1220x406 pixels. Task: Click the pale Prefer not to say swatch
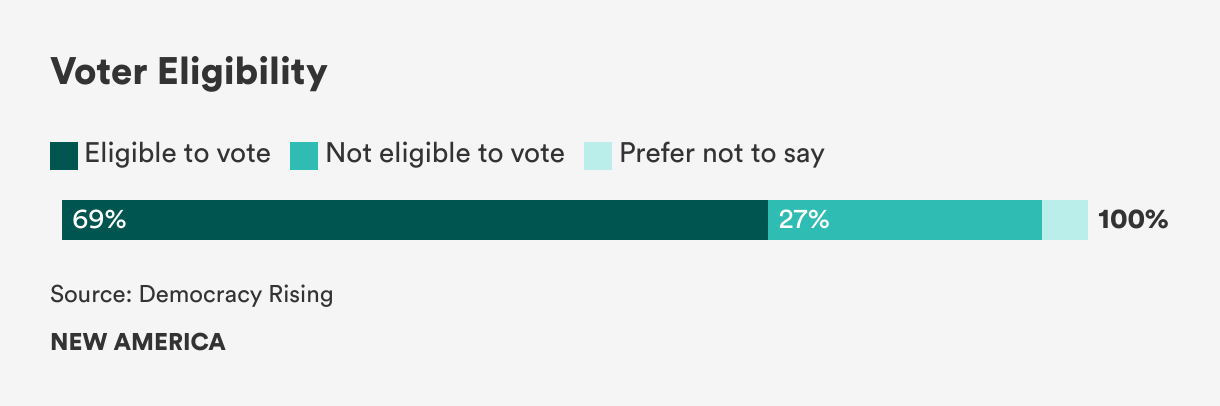(x=598, y=156)
